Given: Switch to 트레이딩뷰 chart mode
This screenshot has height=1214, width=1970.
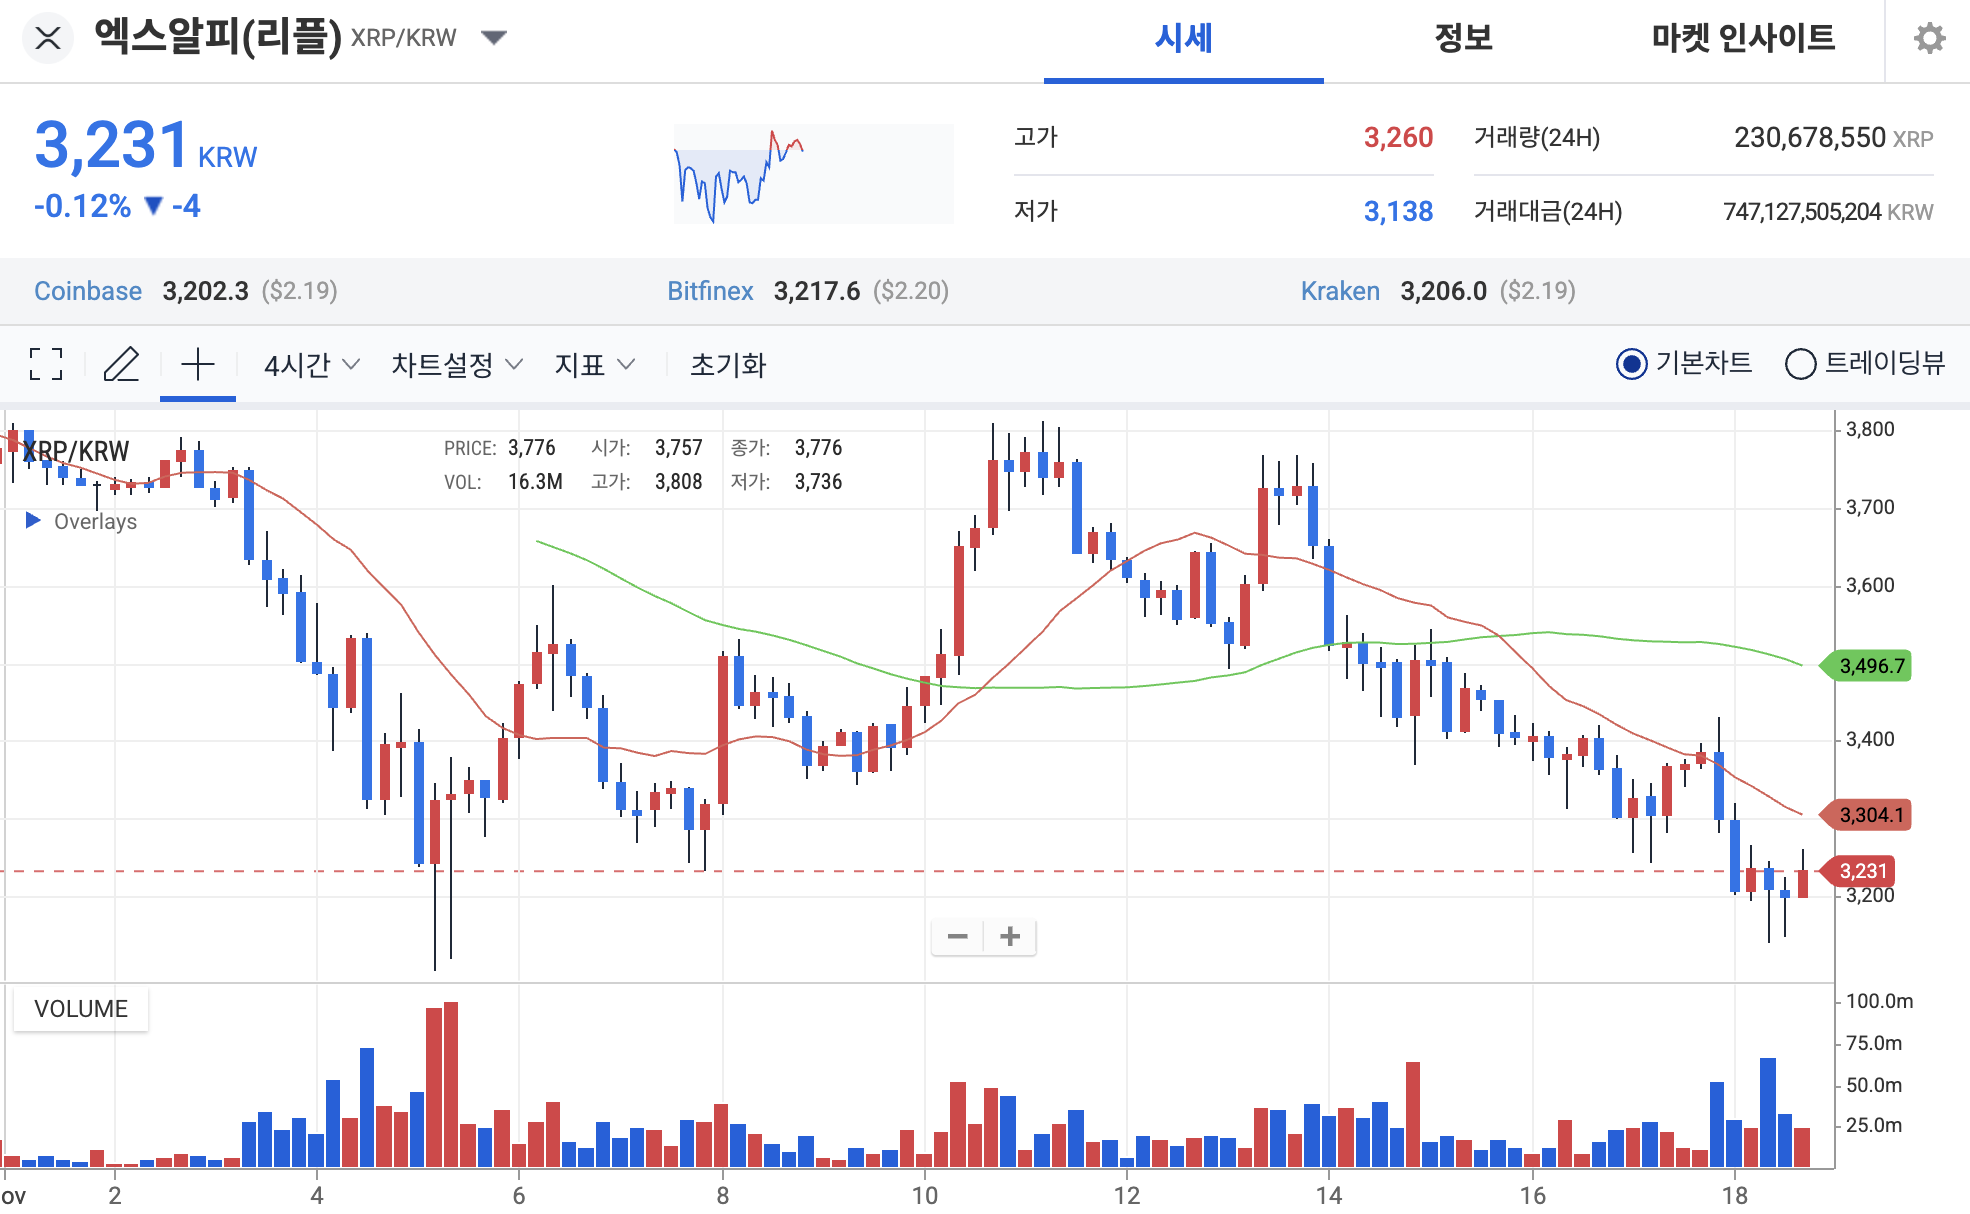Looking at the screenshot, I should (1801, 365).
